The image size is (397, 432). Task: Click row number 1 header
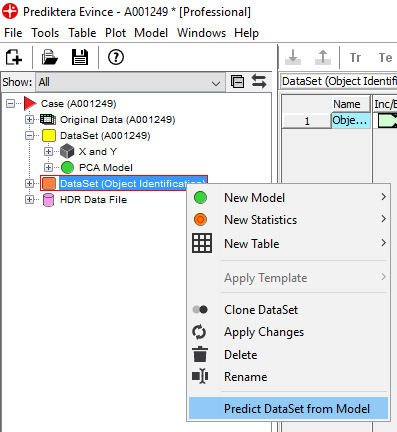pyautogui.click(x=307, y=121)
